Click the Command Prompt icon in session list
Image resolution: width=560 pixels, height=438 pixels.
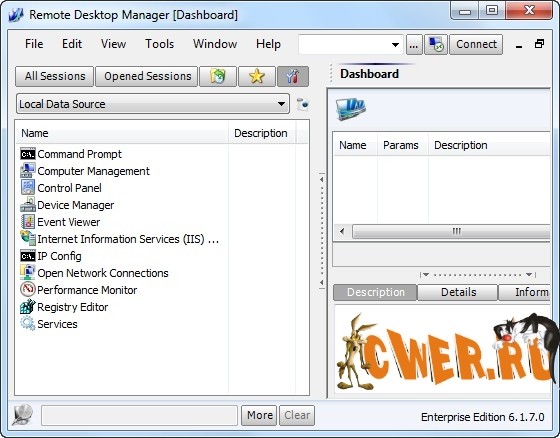[x=28, y=154]
